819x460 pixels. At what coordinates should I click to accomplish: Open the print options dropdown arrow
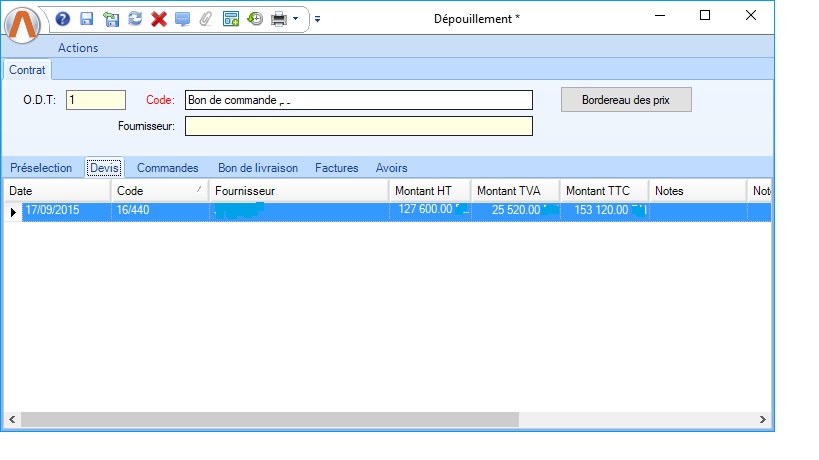tap(296, 19)
